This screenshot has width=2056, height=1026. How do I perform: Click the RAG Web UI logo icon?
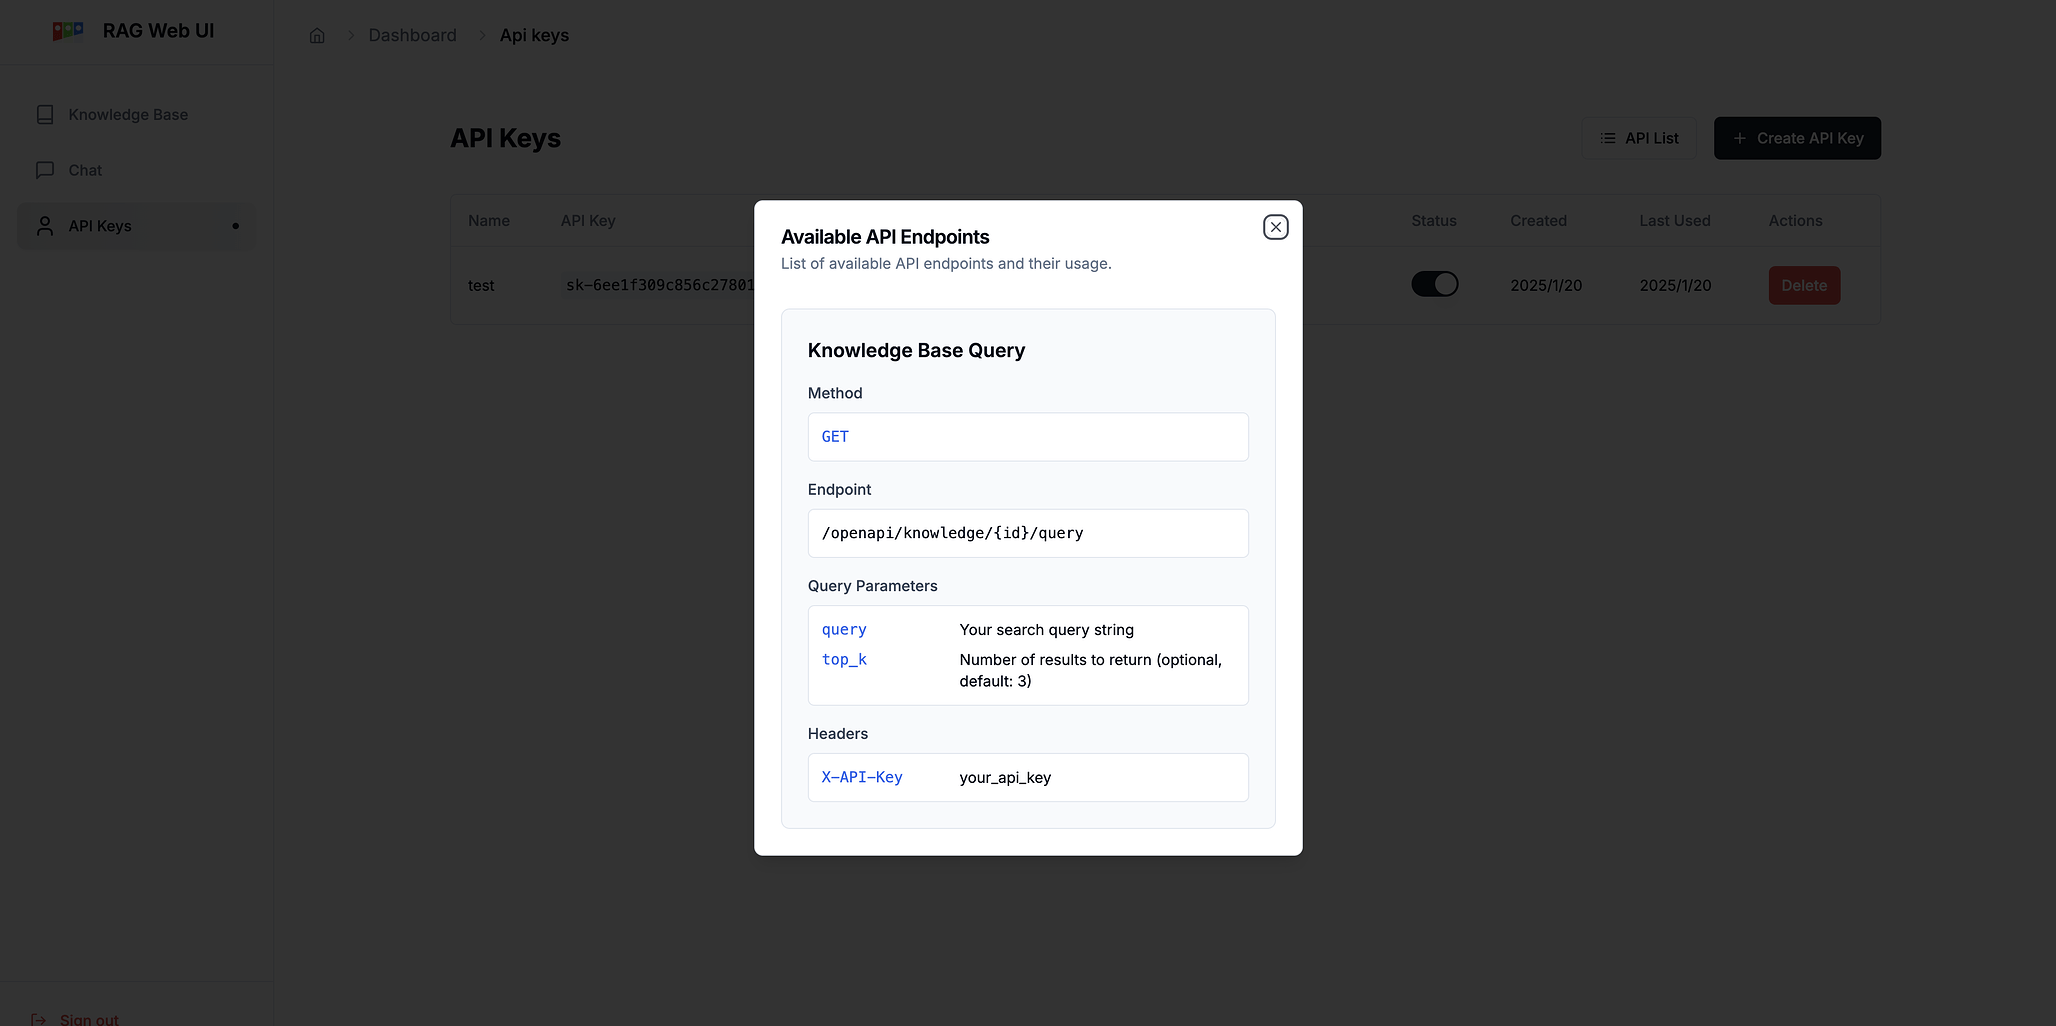coord(68,31)
